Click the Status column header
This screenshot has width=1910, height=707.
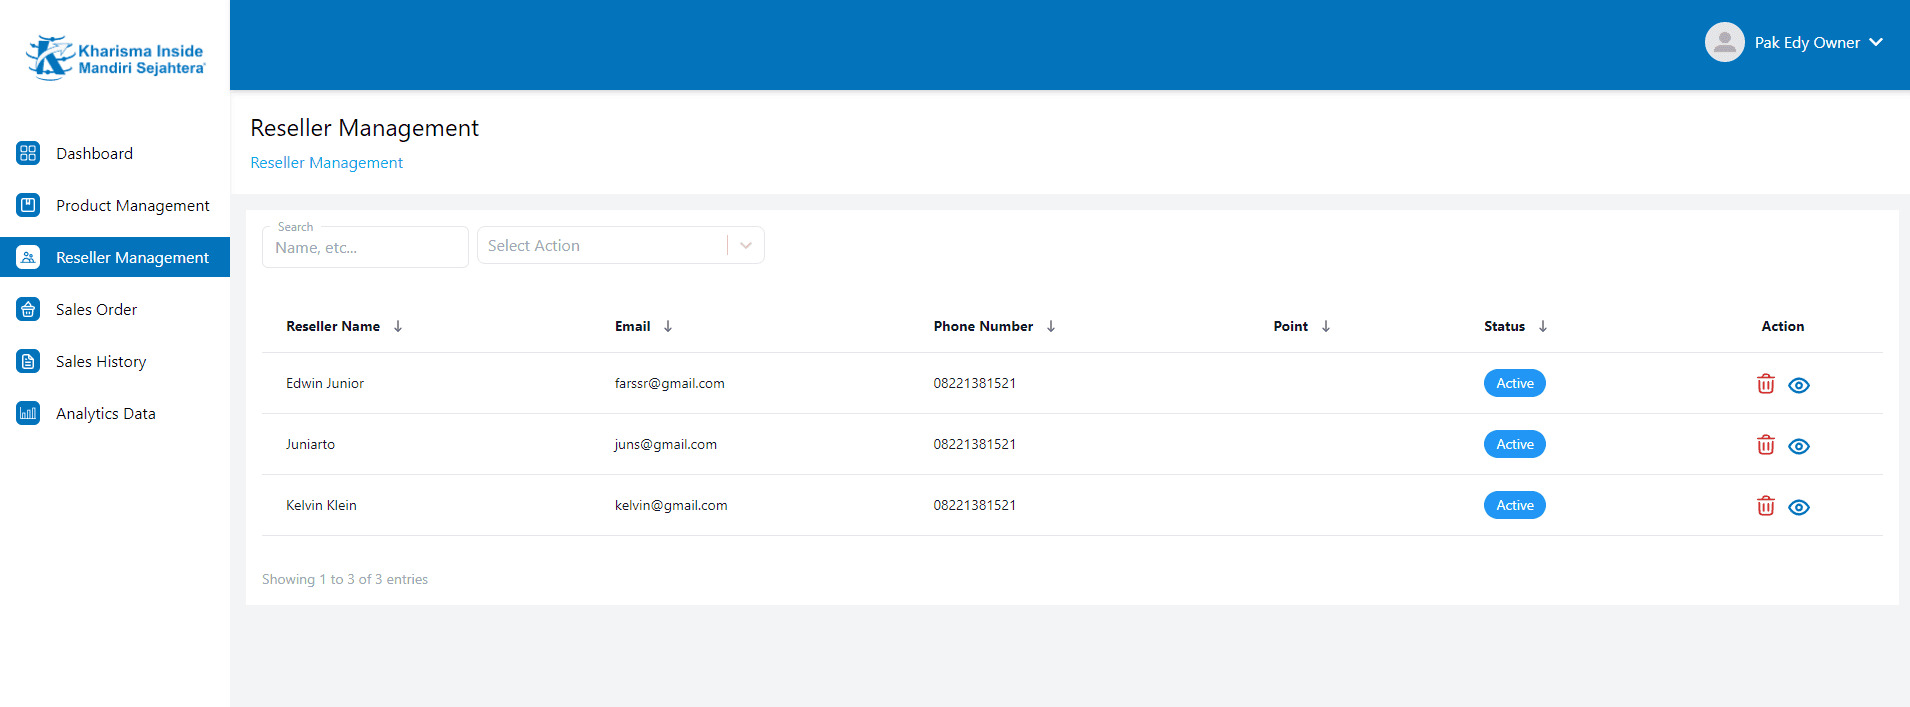tap(1504, 326)
